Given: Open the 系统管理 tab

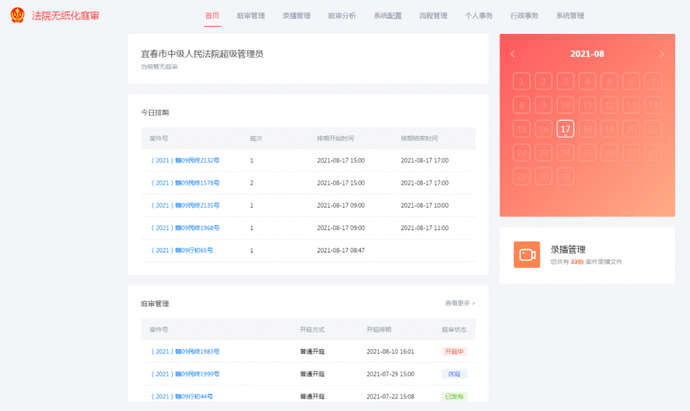Looking at the screenshot, I should click(570, 16).
